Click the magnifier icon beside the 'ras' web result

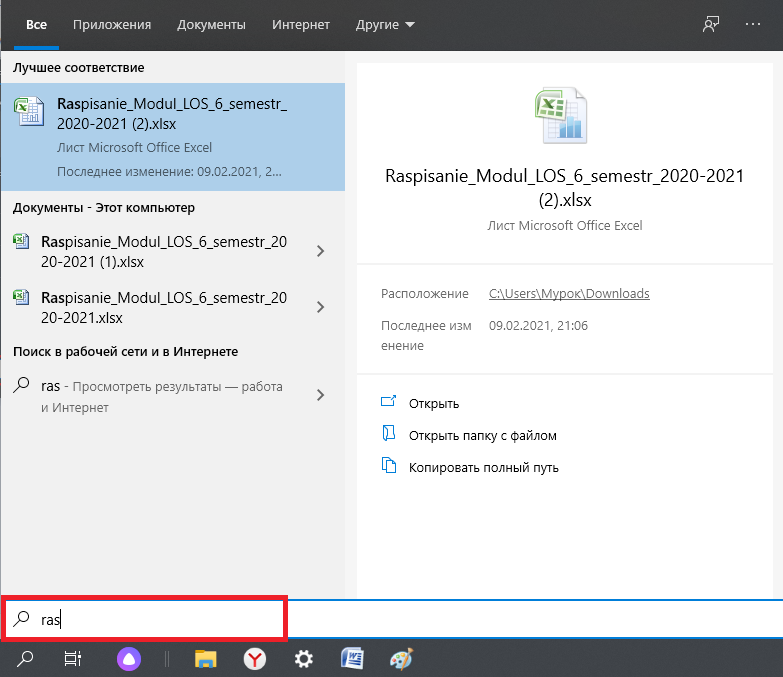21,385
